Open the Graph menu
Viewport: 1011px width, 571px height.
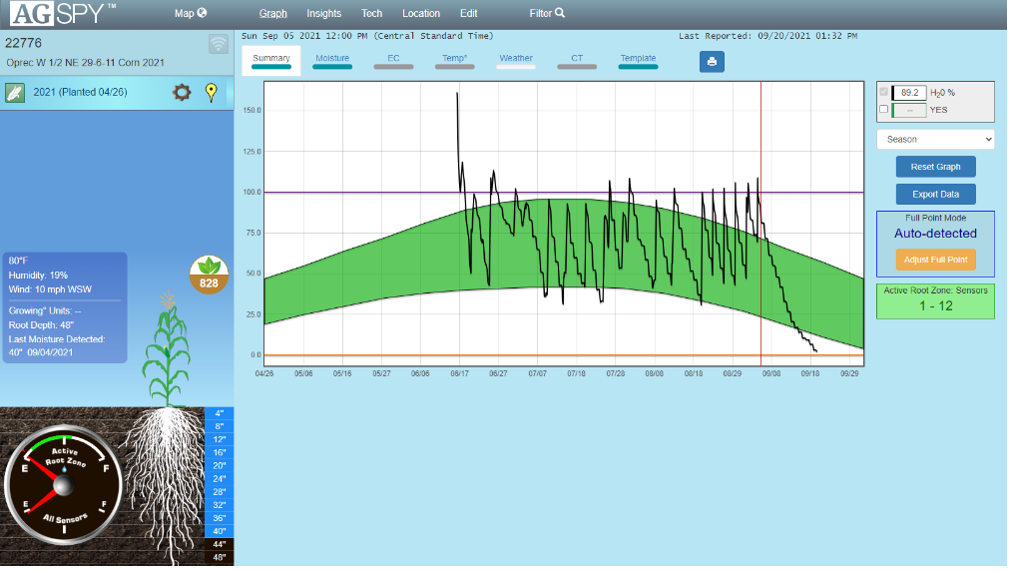pyautogui.click(x=273, y=14)
